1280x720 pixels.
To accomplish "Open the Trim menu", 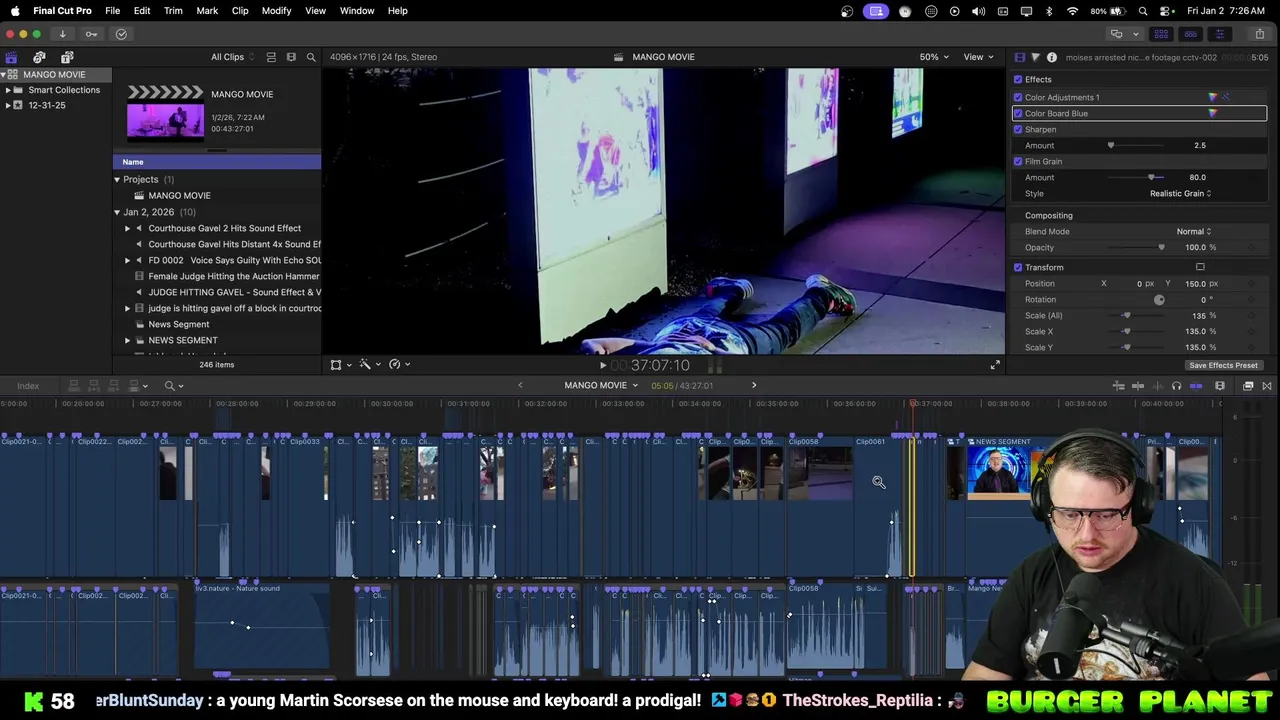I will click(173, 11).
